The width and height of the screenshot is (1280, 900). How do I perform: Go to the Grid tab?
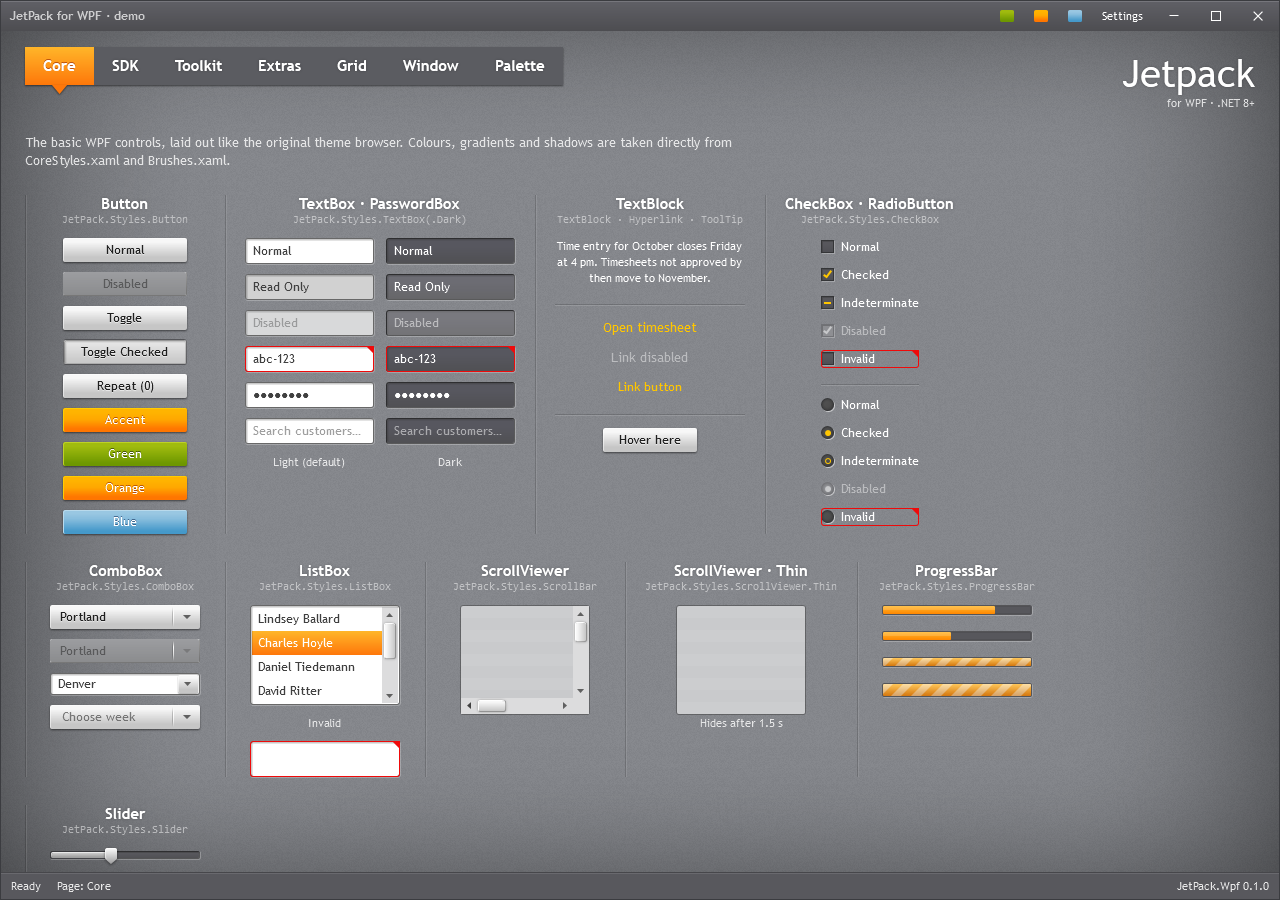[x=351, y=66]
